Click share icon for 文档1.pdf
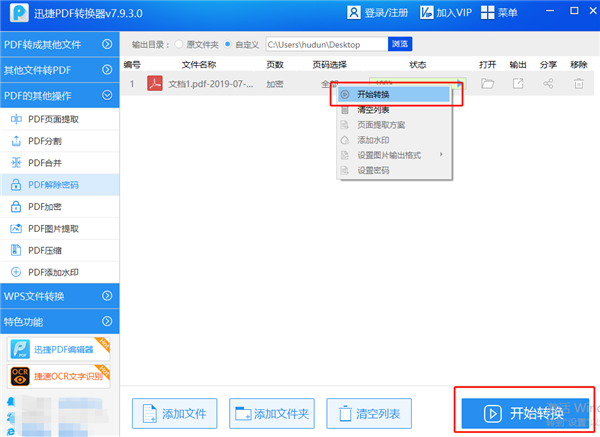Image resolution: width=600 pixels, height=437 pixels. pyautogui.click(x=548, y=83)
